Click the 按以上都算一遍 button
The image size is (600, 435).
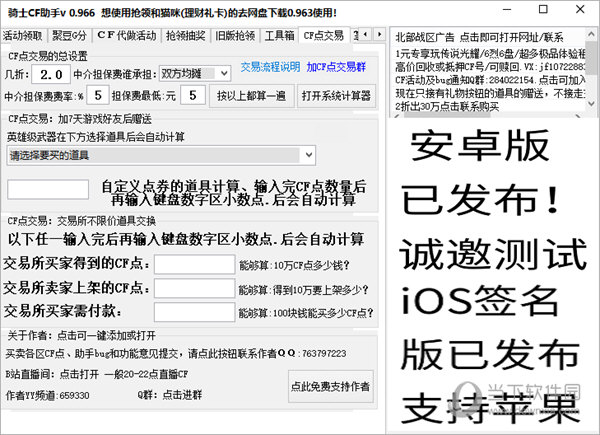pyautogui.click(x=251, y=96)
